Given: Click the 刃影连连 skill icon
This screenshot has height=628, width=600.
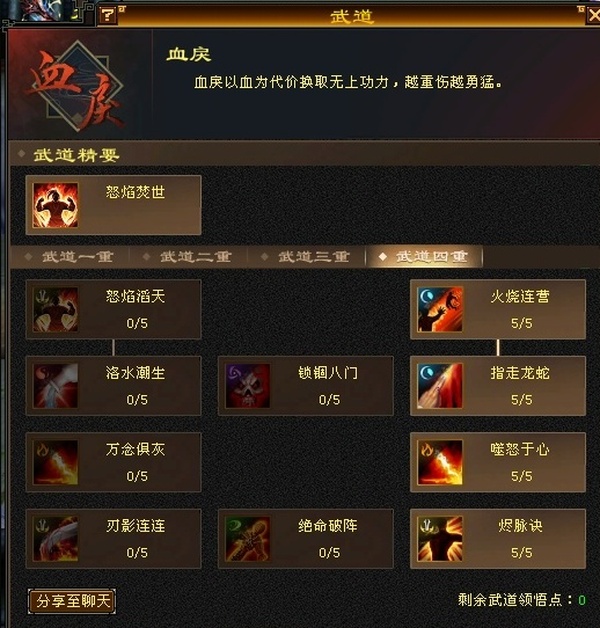Looking at the screenshot, I should click(55, 539).
